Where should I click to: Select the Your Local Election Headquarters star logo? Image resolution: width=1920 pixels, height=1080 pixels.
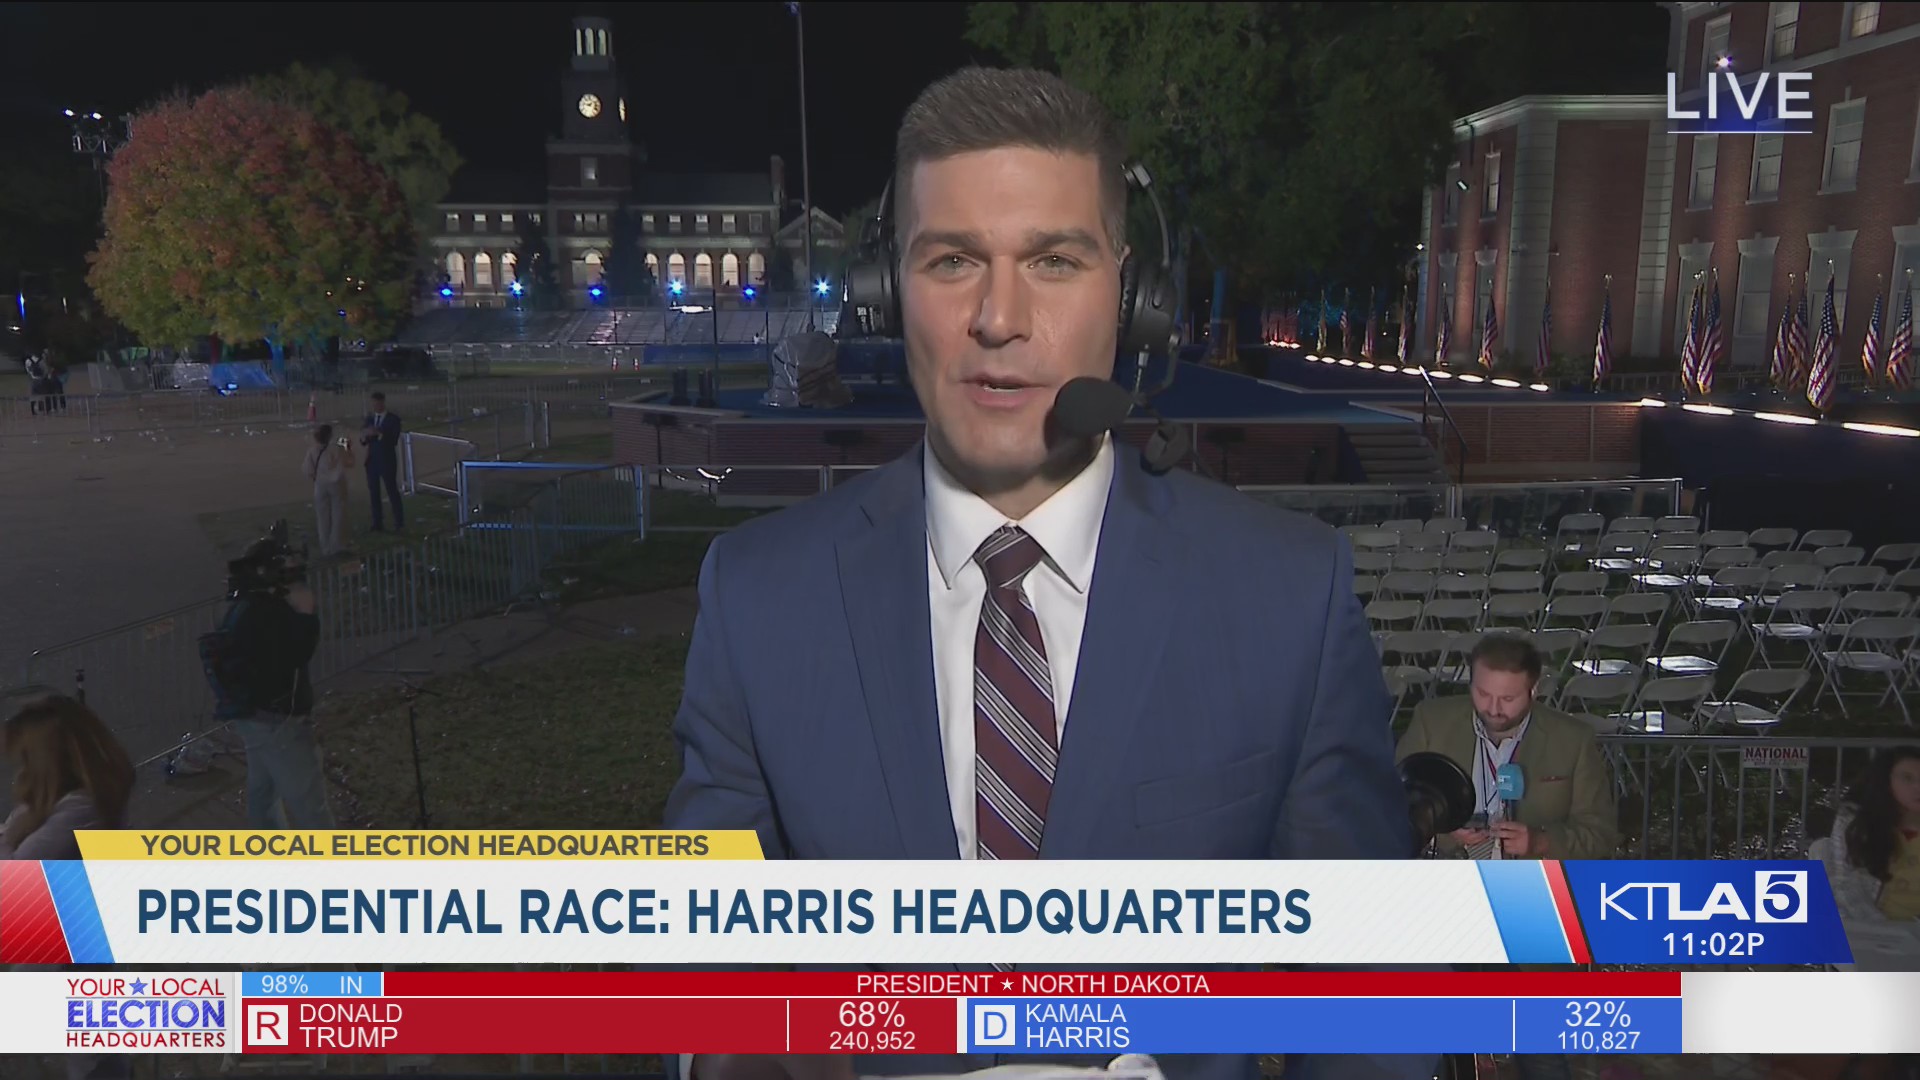(x=146, y=1012)
